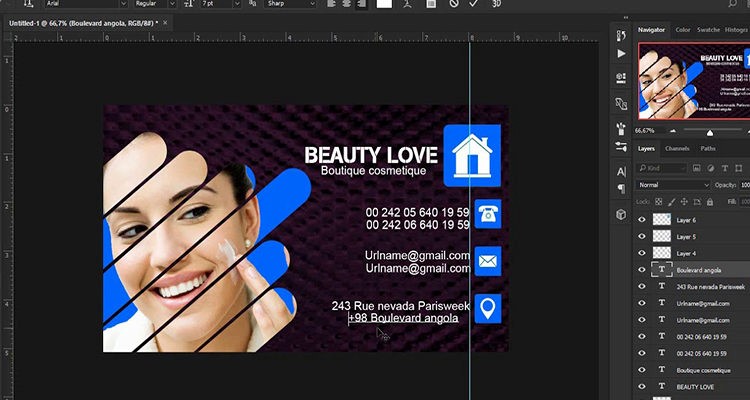Screen dimensions: 750x400
Task: Open the 7 pt font size dropdown
Action: (x=221, y=3)
